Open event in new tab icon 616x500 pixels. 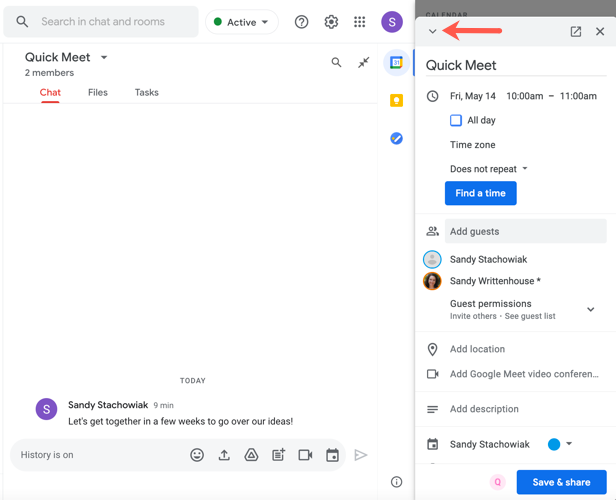coord(576,31)
